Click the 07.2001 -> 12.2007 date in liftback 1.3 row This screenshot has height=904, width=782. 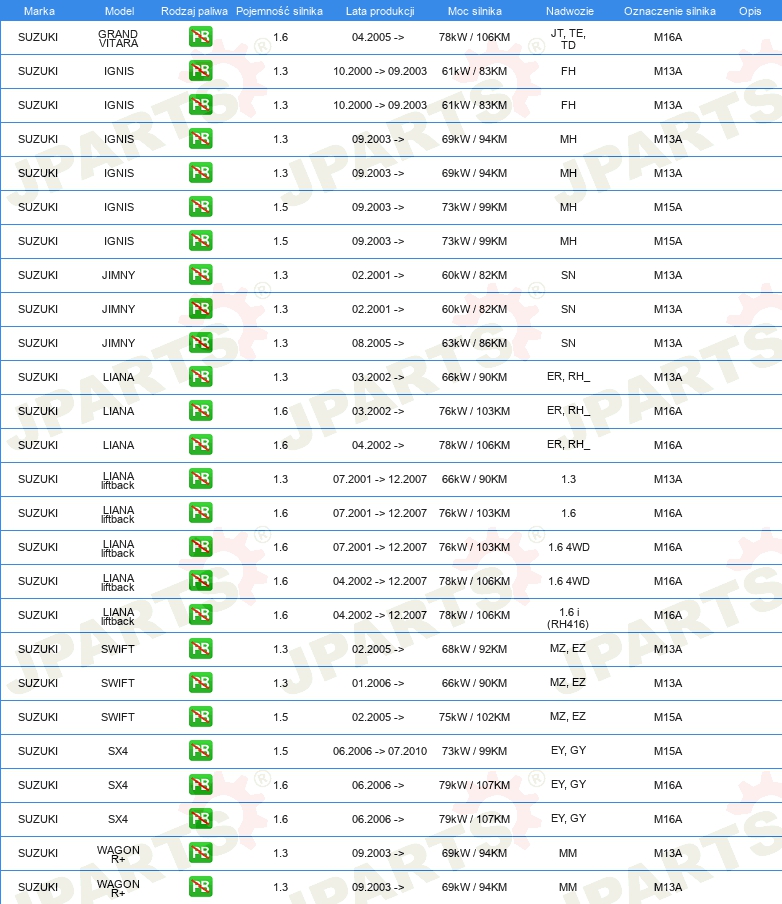point(380,480)
